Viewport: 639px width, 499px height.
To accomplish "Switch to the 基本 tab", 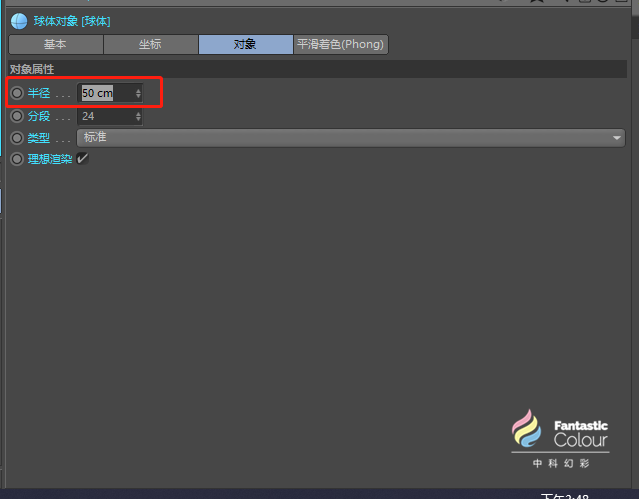I will (x=56, y=44).
